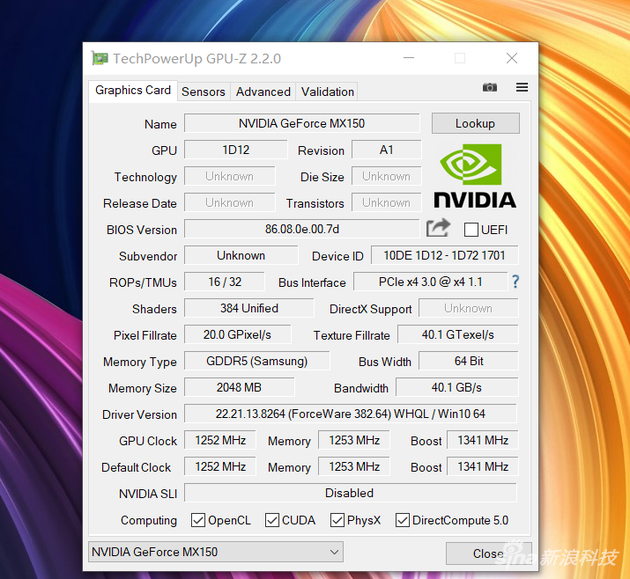Click the Name field NVIDIA GeForce MX150
Screen dimensions: 630x579
click(x=302, y=123)
